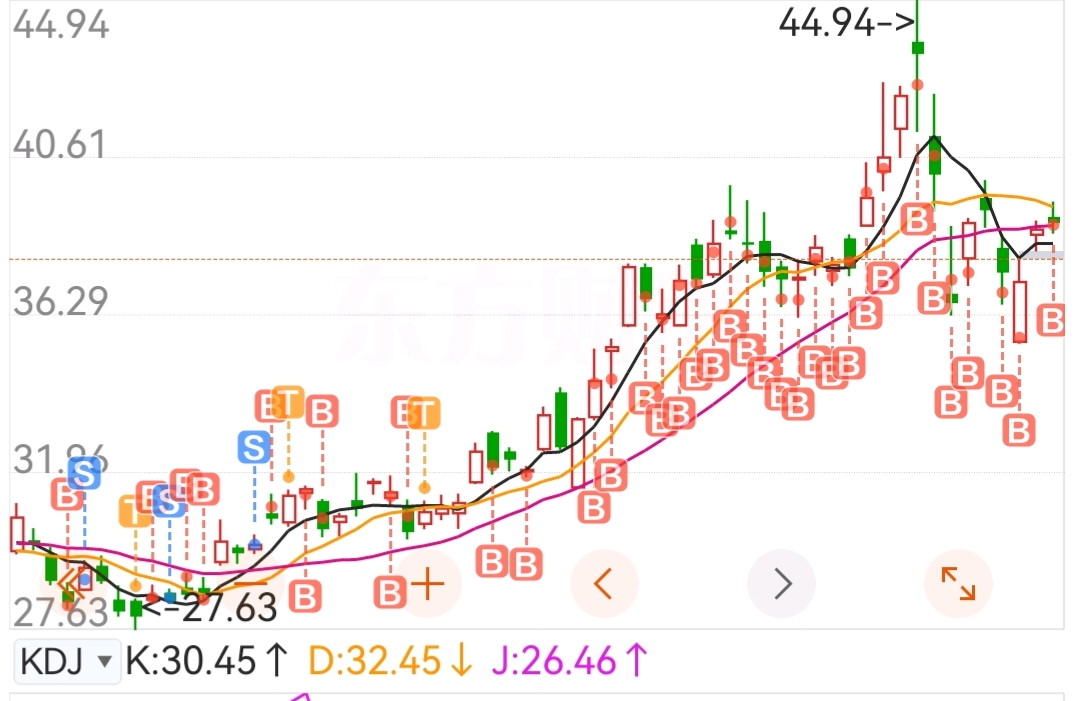
Task: Tap the B marker just below the peak candle
Action: pyautogui.click(x=917, y=220)
